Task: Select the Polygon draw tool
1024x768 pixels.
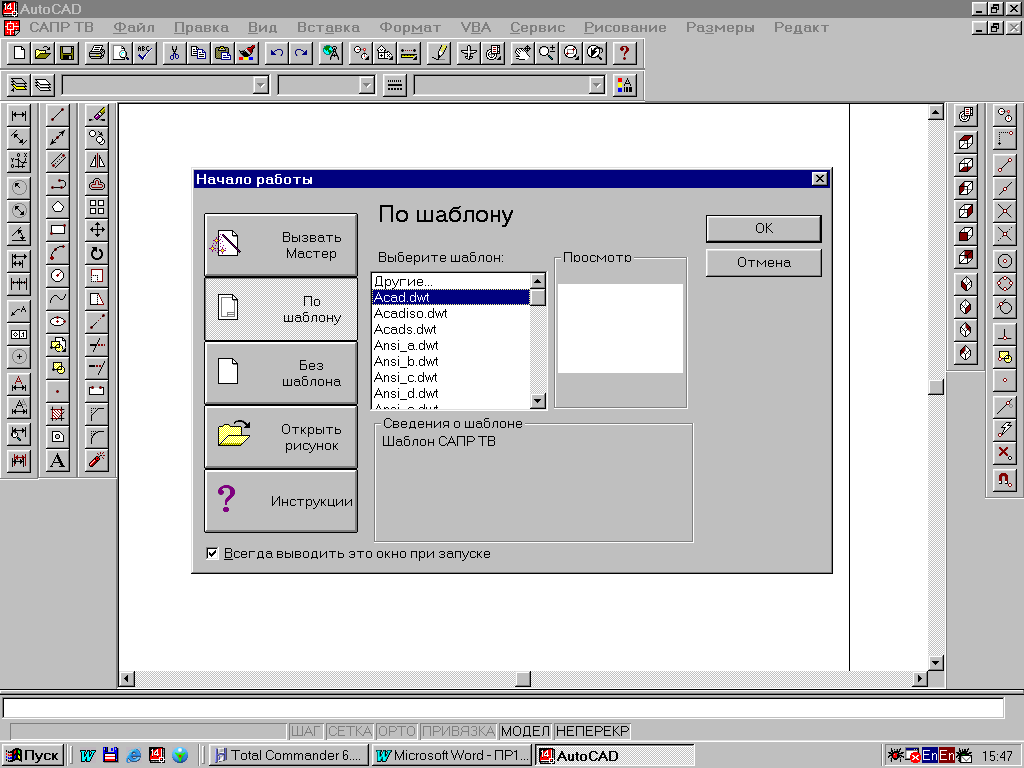Action: [x=57, y=207]
